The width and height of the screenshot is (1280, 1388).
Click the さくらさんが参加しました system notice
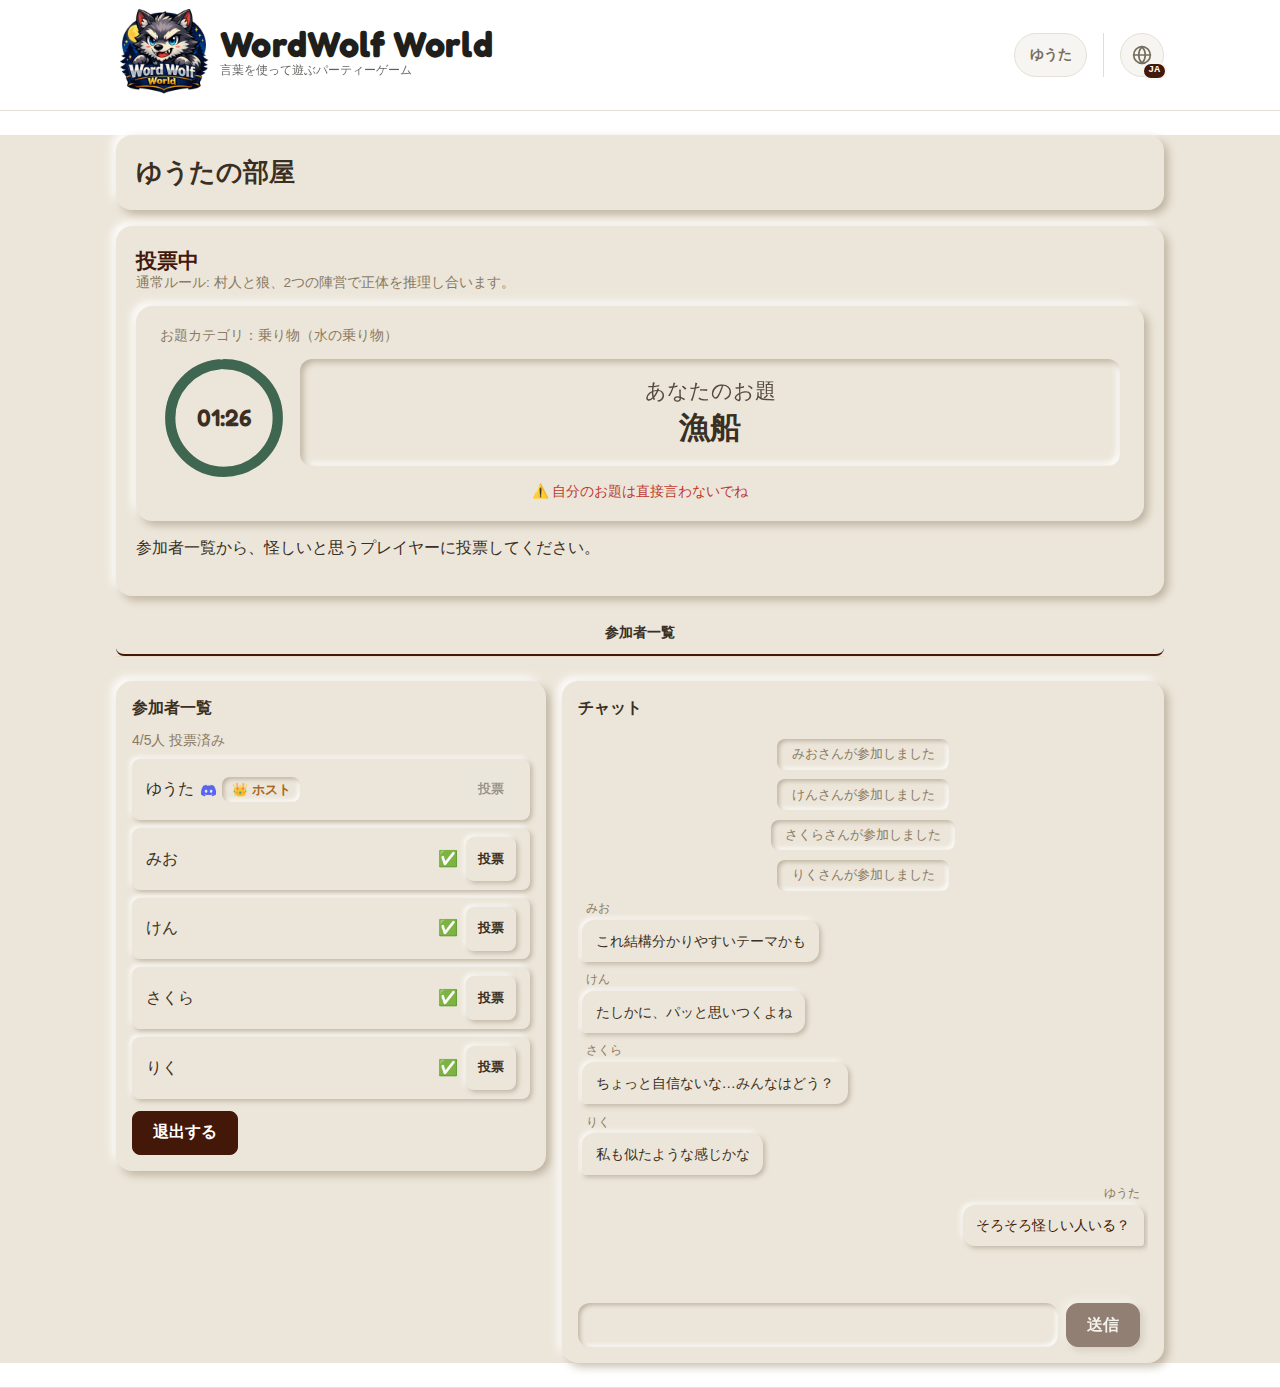tap(863, 835)
